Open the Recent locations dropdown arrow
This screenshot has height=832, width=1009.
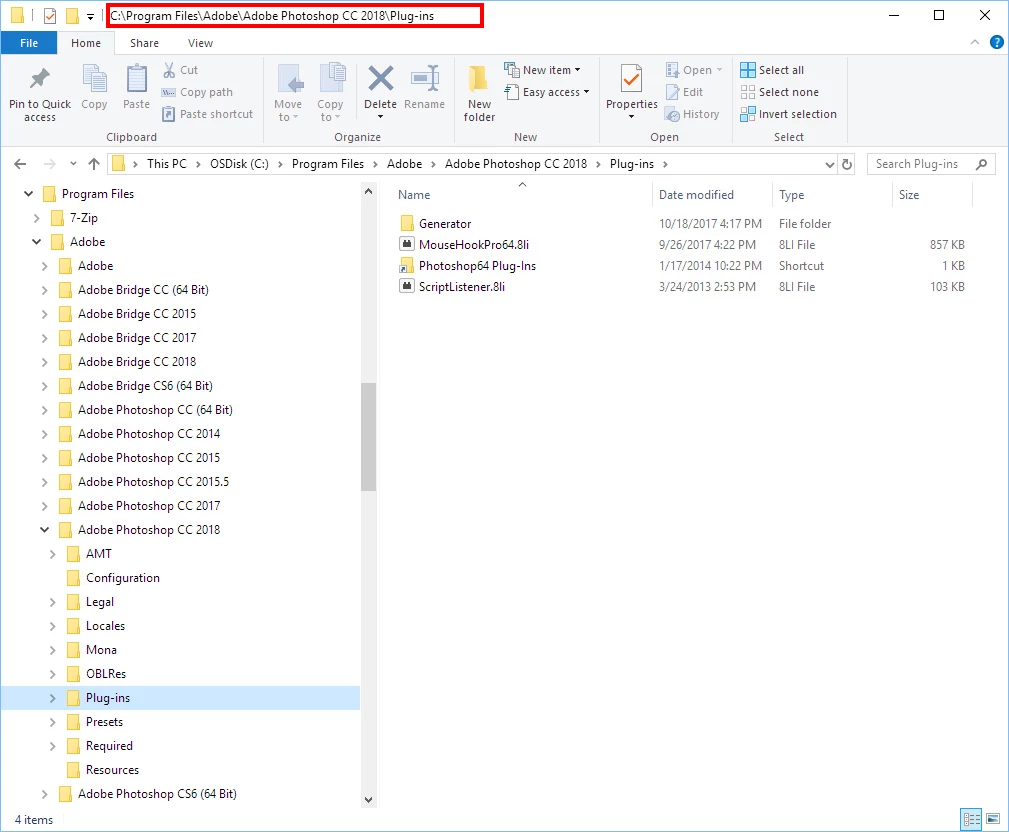click(x=73, y=164)
